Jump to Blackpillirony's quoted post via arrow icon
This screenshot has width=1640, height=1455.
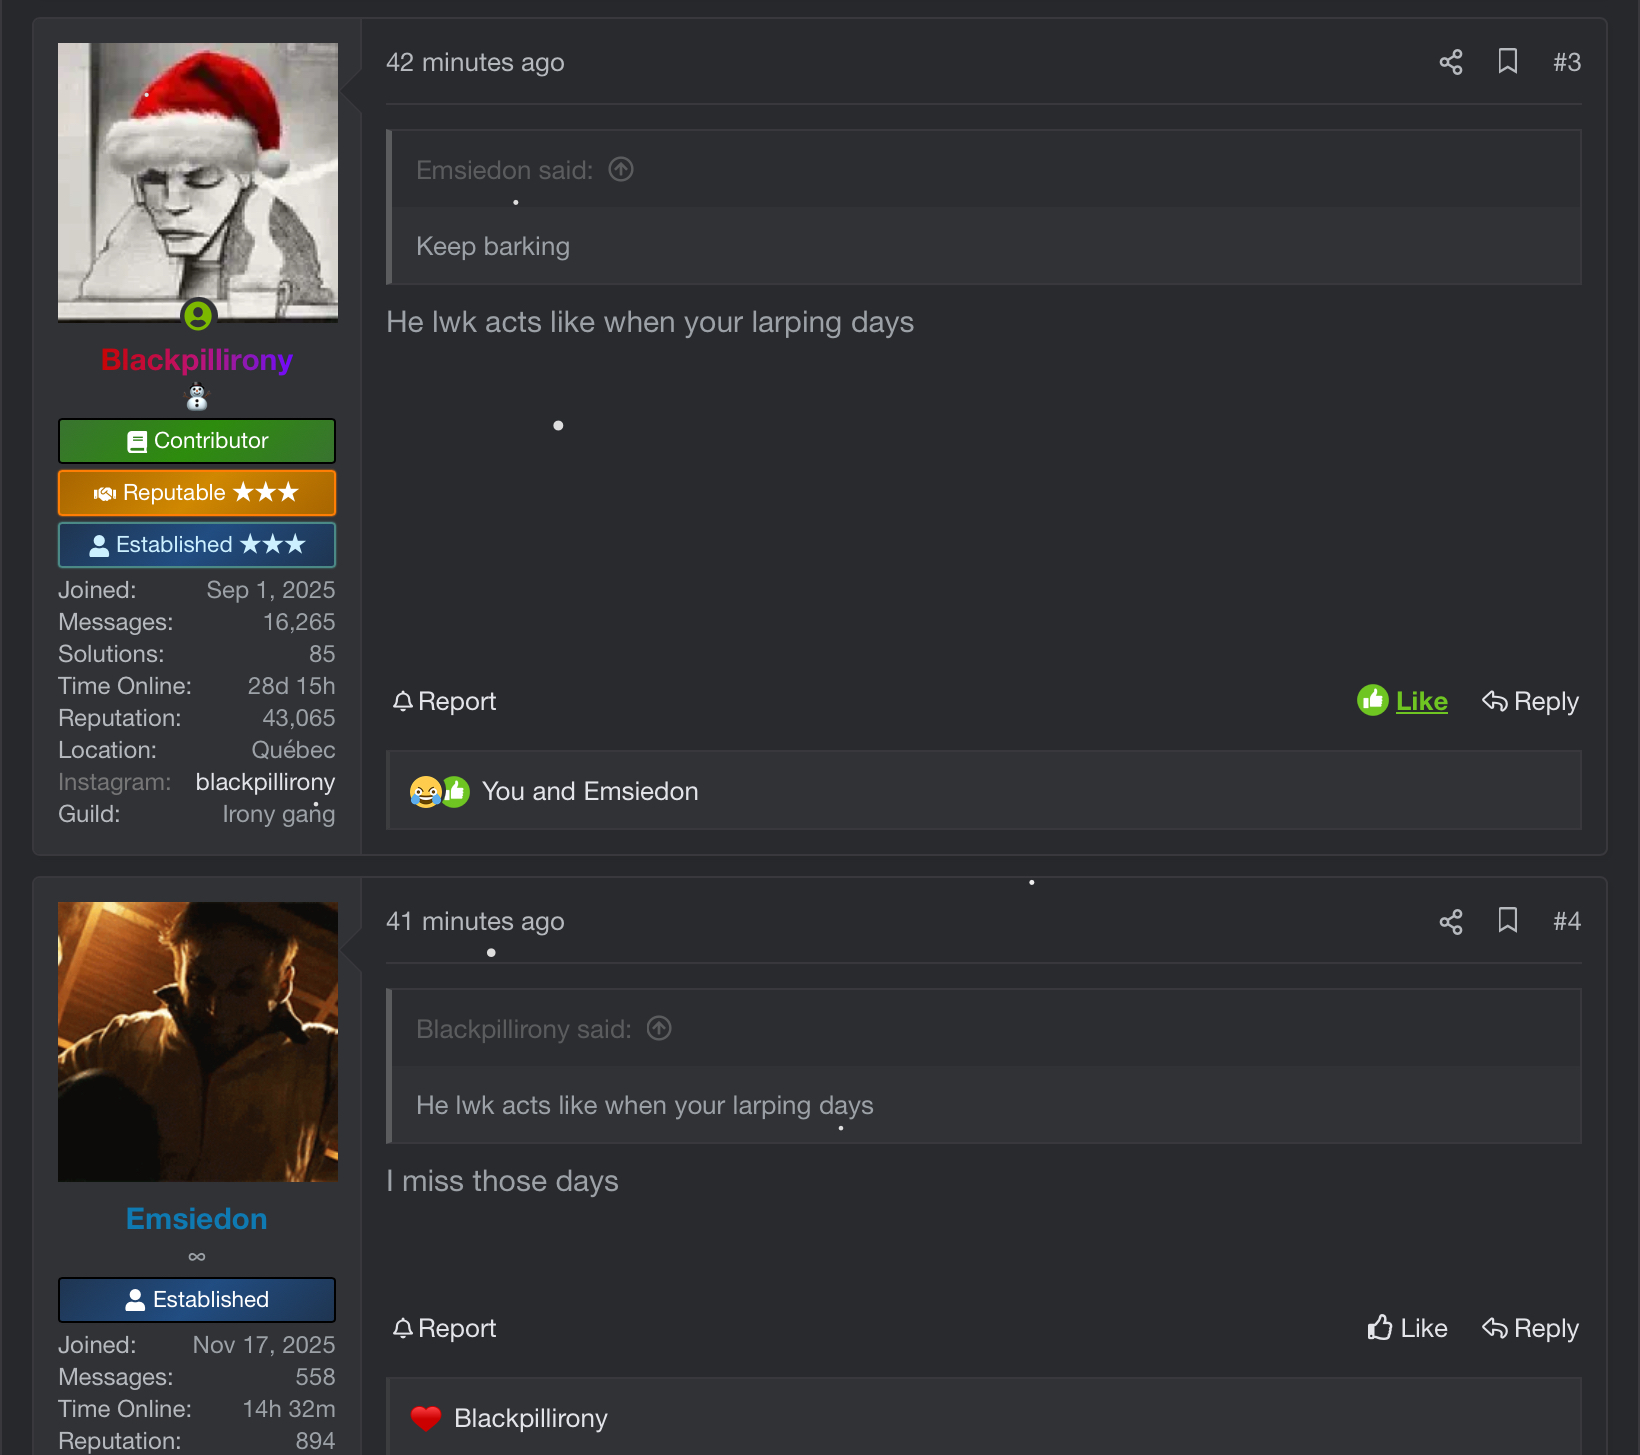[659, 1028]
